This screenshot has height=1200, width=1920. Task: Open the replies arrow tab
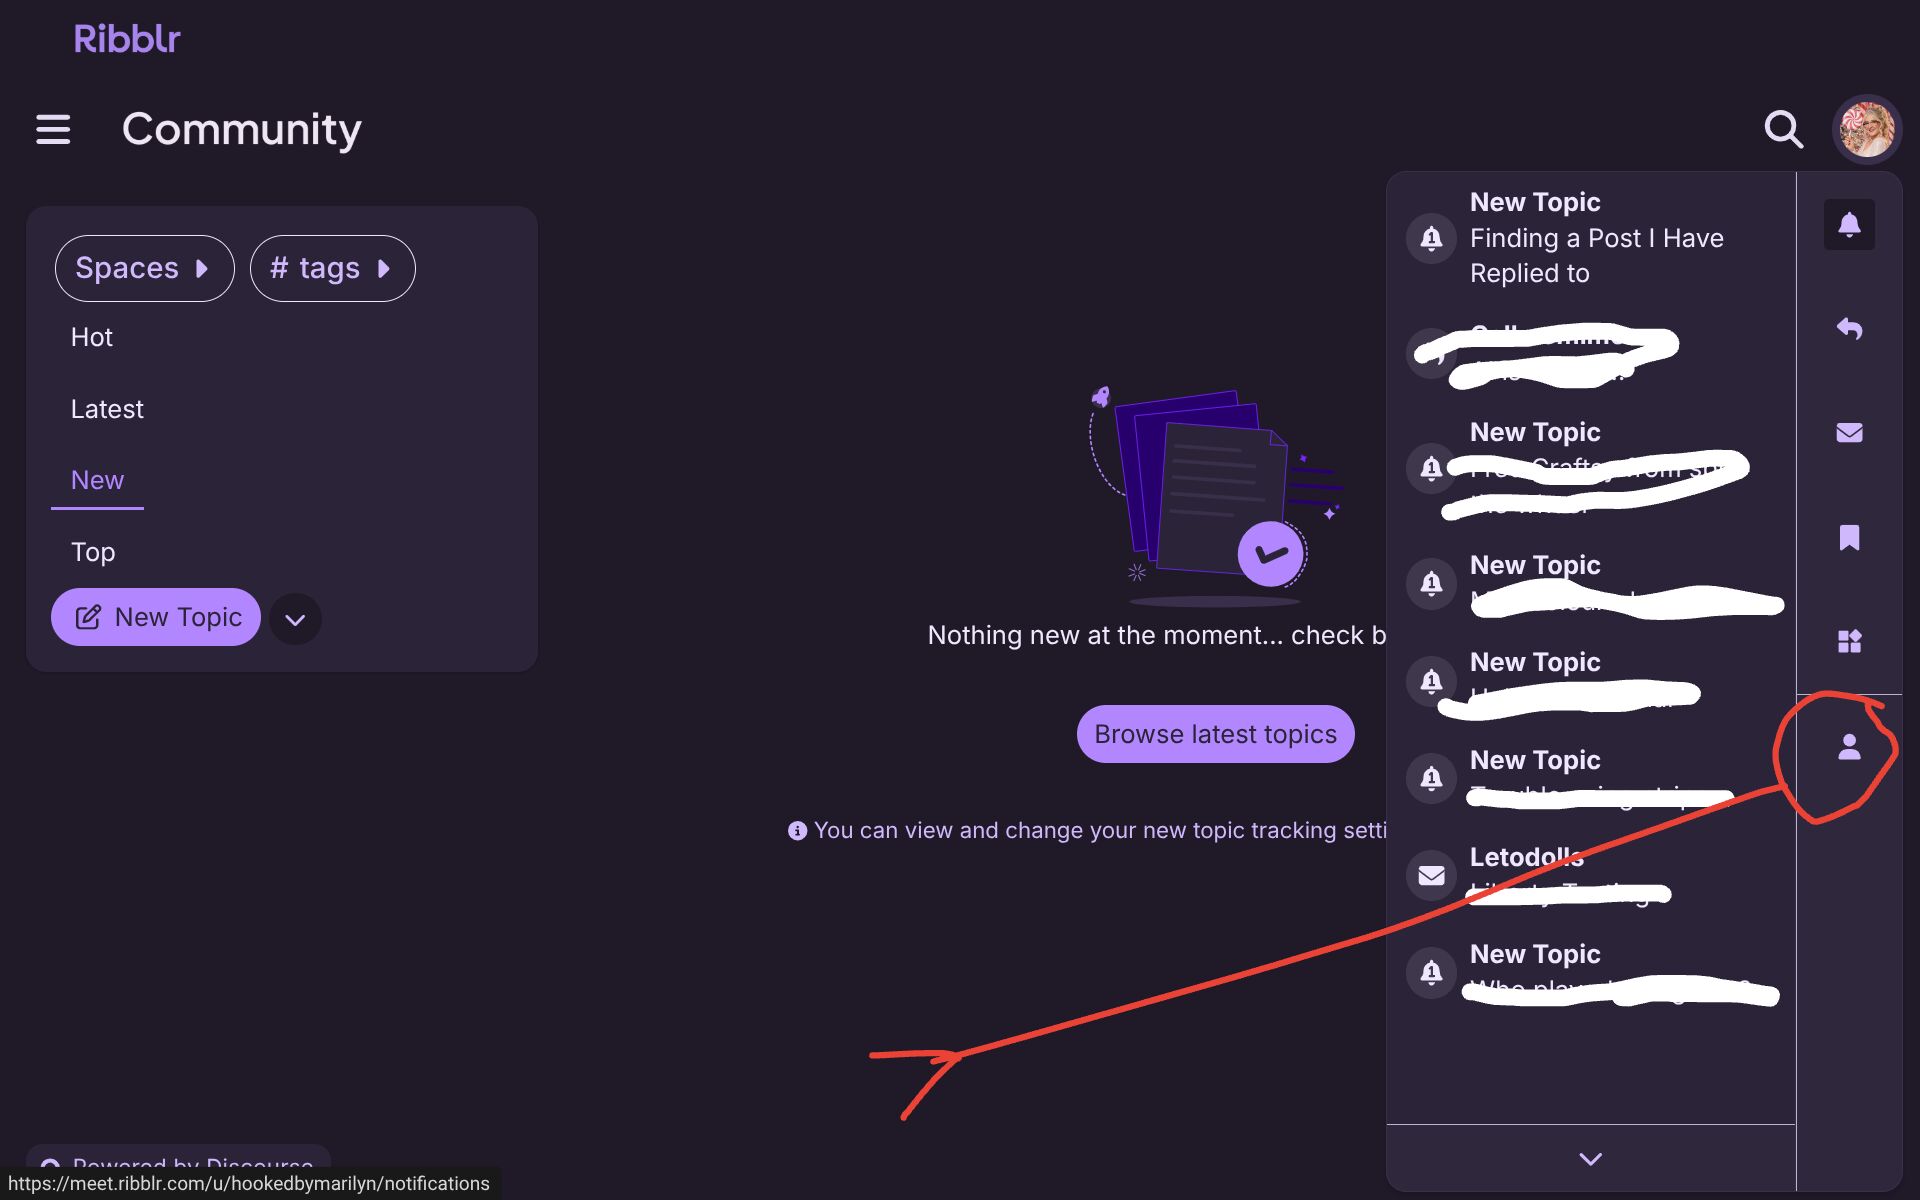click(1849, 329)
